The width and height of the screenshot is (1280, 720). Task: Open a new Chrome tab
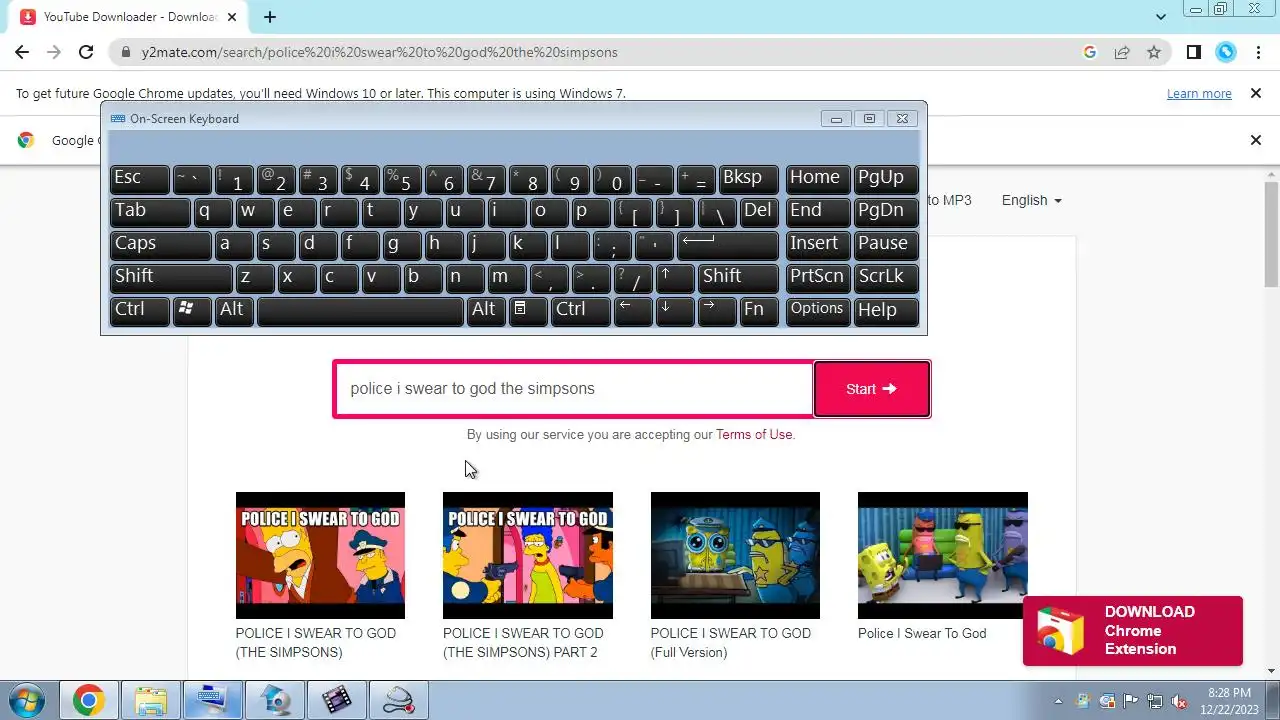pyautogui.click(x=270, y=17)
